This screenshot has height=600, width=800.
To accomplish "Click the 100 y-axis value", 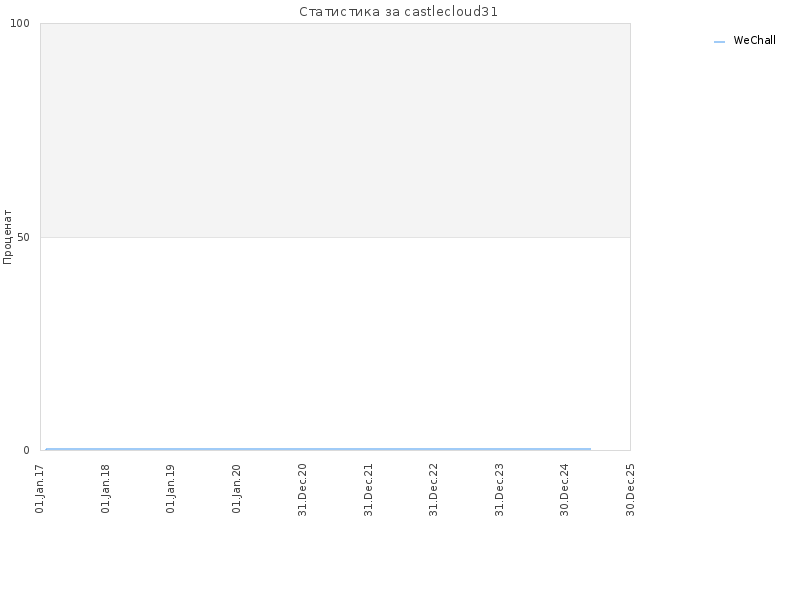I will (x=20, y=23).
